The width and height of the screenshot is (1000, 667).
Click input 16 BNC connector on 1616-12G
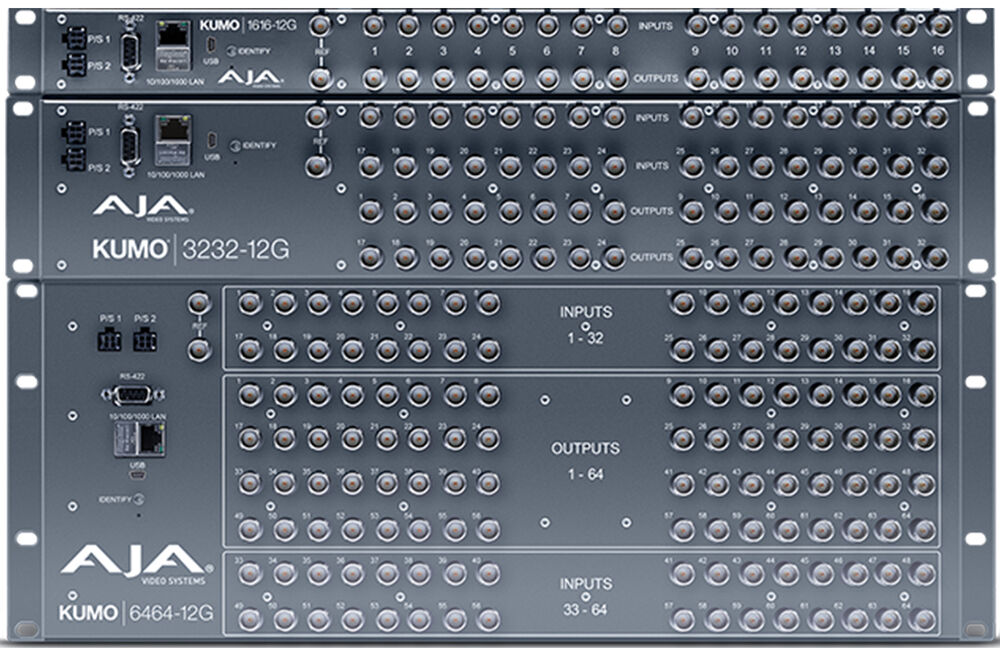click(938, 26)
